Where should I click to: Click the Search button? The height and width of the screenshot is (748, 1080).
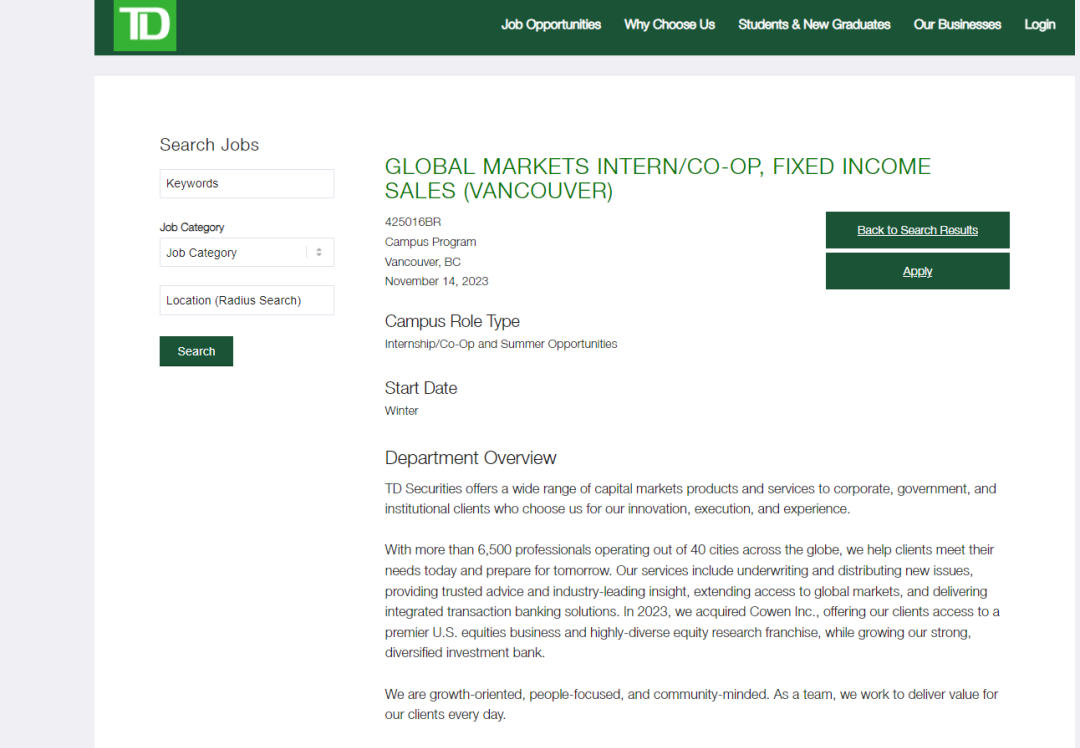coord(196,351)
